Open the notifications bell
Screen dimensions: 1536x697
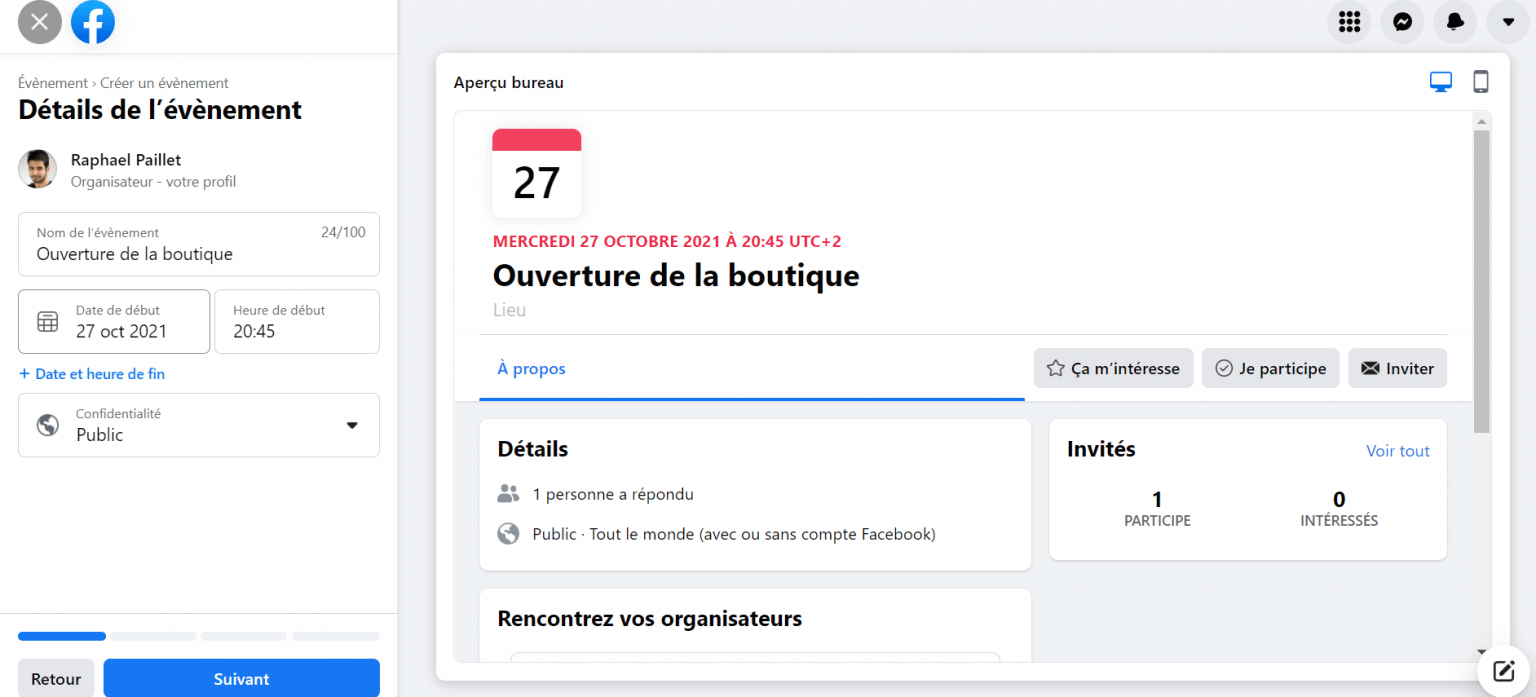(x=1455, y=22)
